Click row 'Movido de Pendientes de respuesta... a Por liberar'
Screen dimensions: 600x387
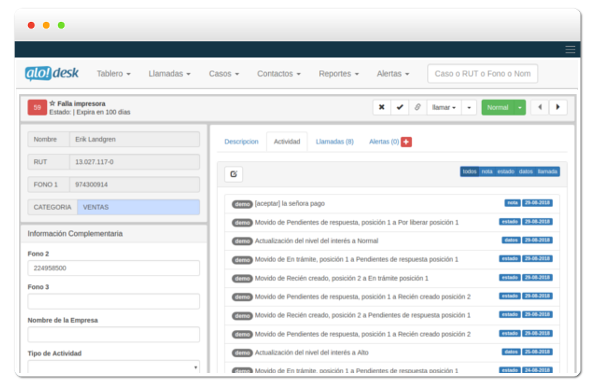[x=392, y=222]
